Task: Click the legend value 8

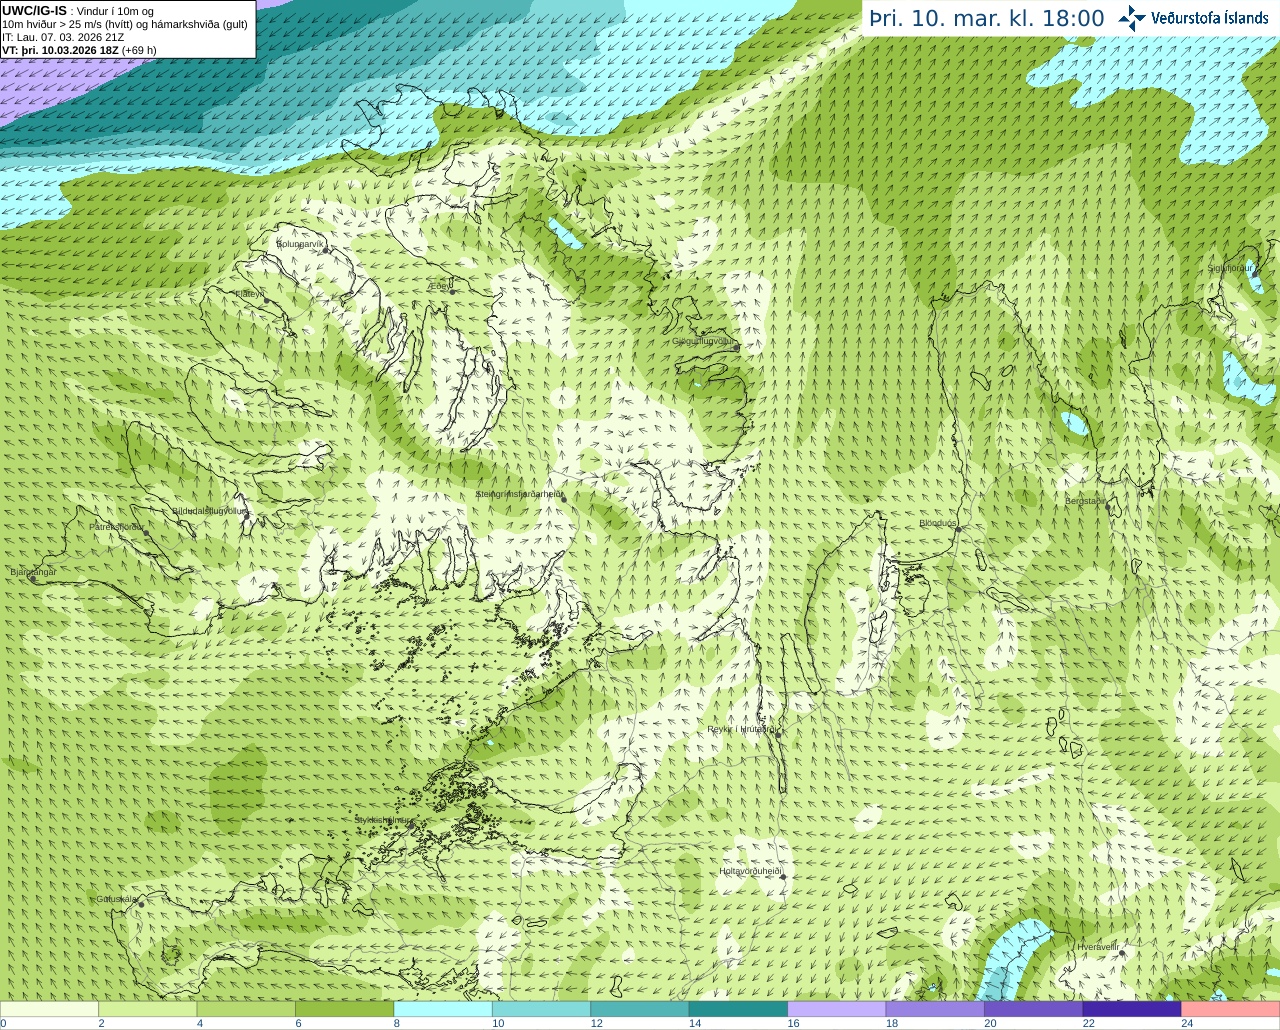Action: click(x=397, y=1023)
